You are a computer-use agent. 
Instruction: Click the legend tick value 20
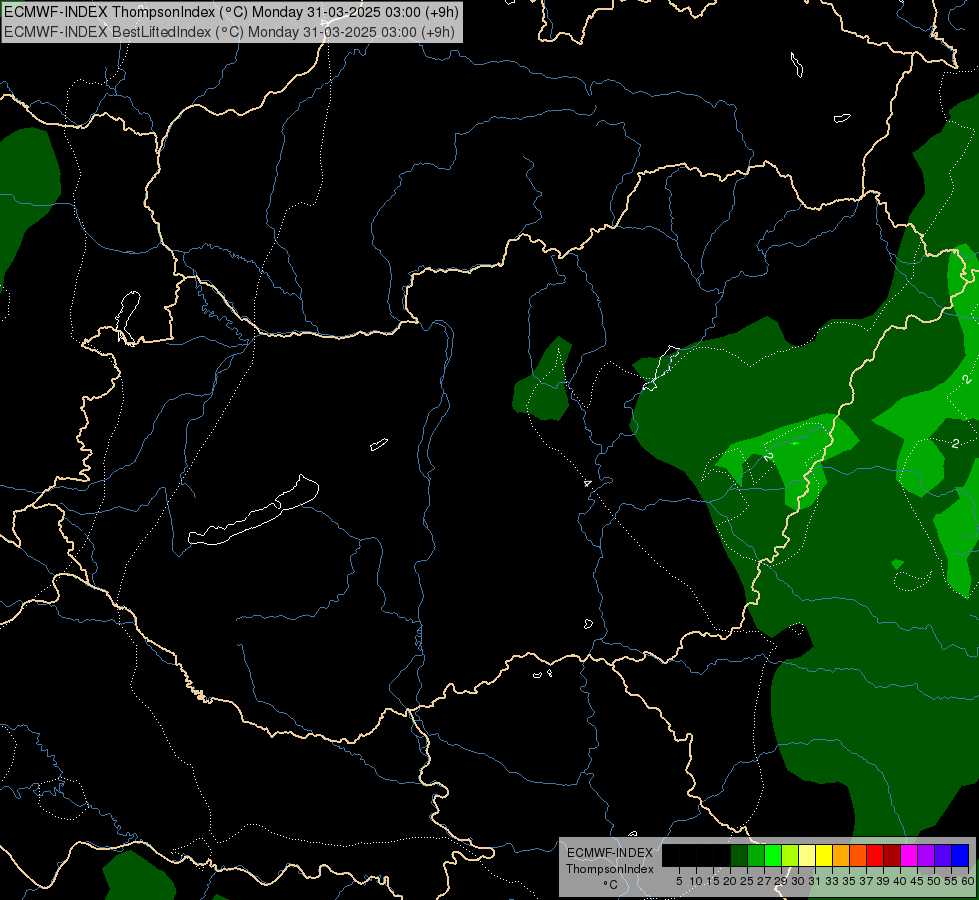click(730, 881)
